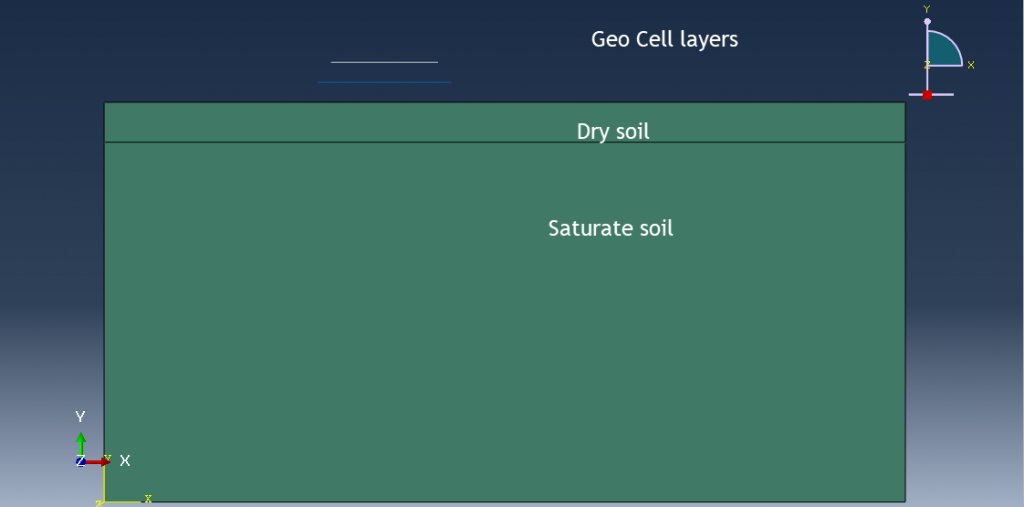The height and width of the screenshot is (507, 1024).
Task: Click the teal quarter-circle of the 3D compass
Action: click(942, 50)
